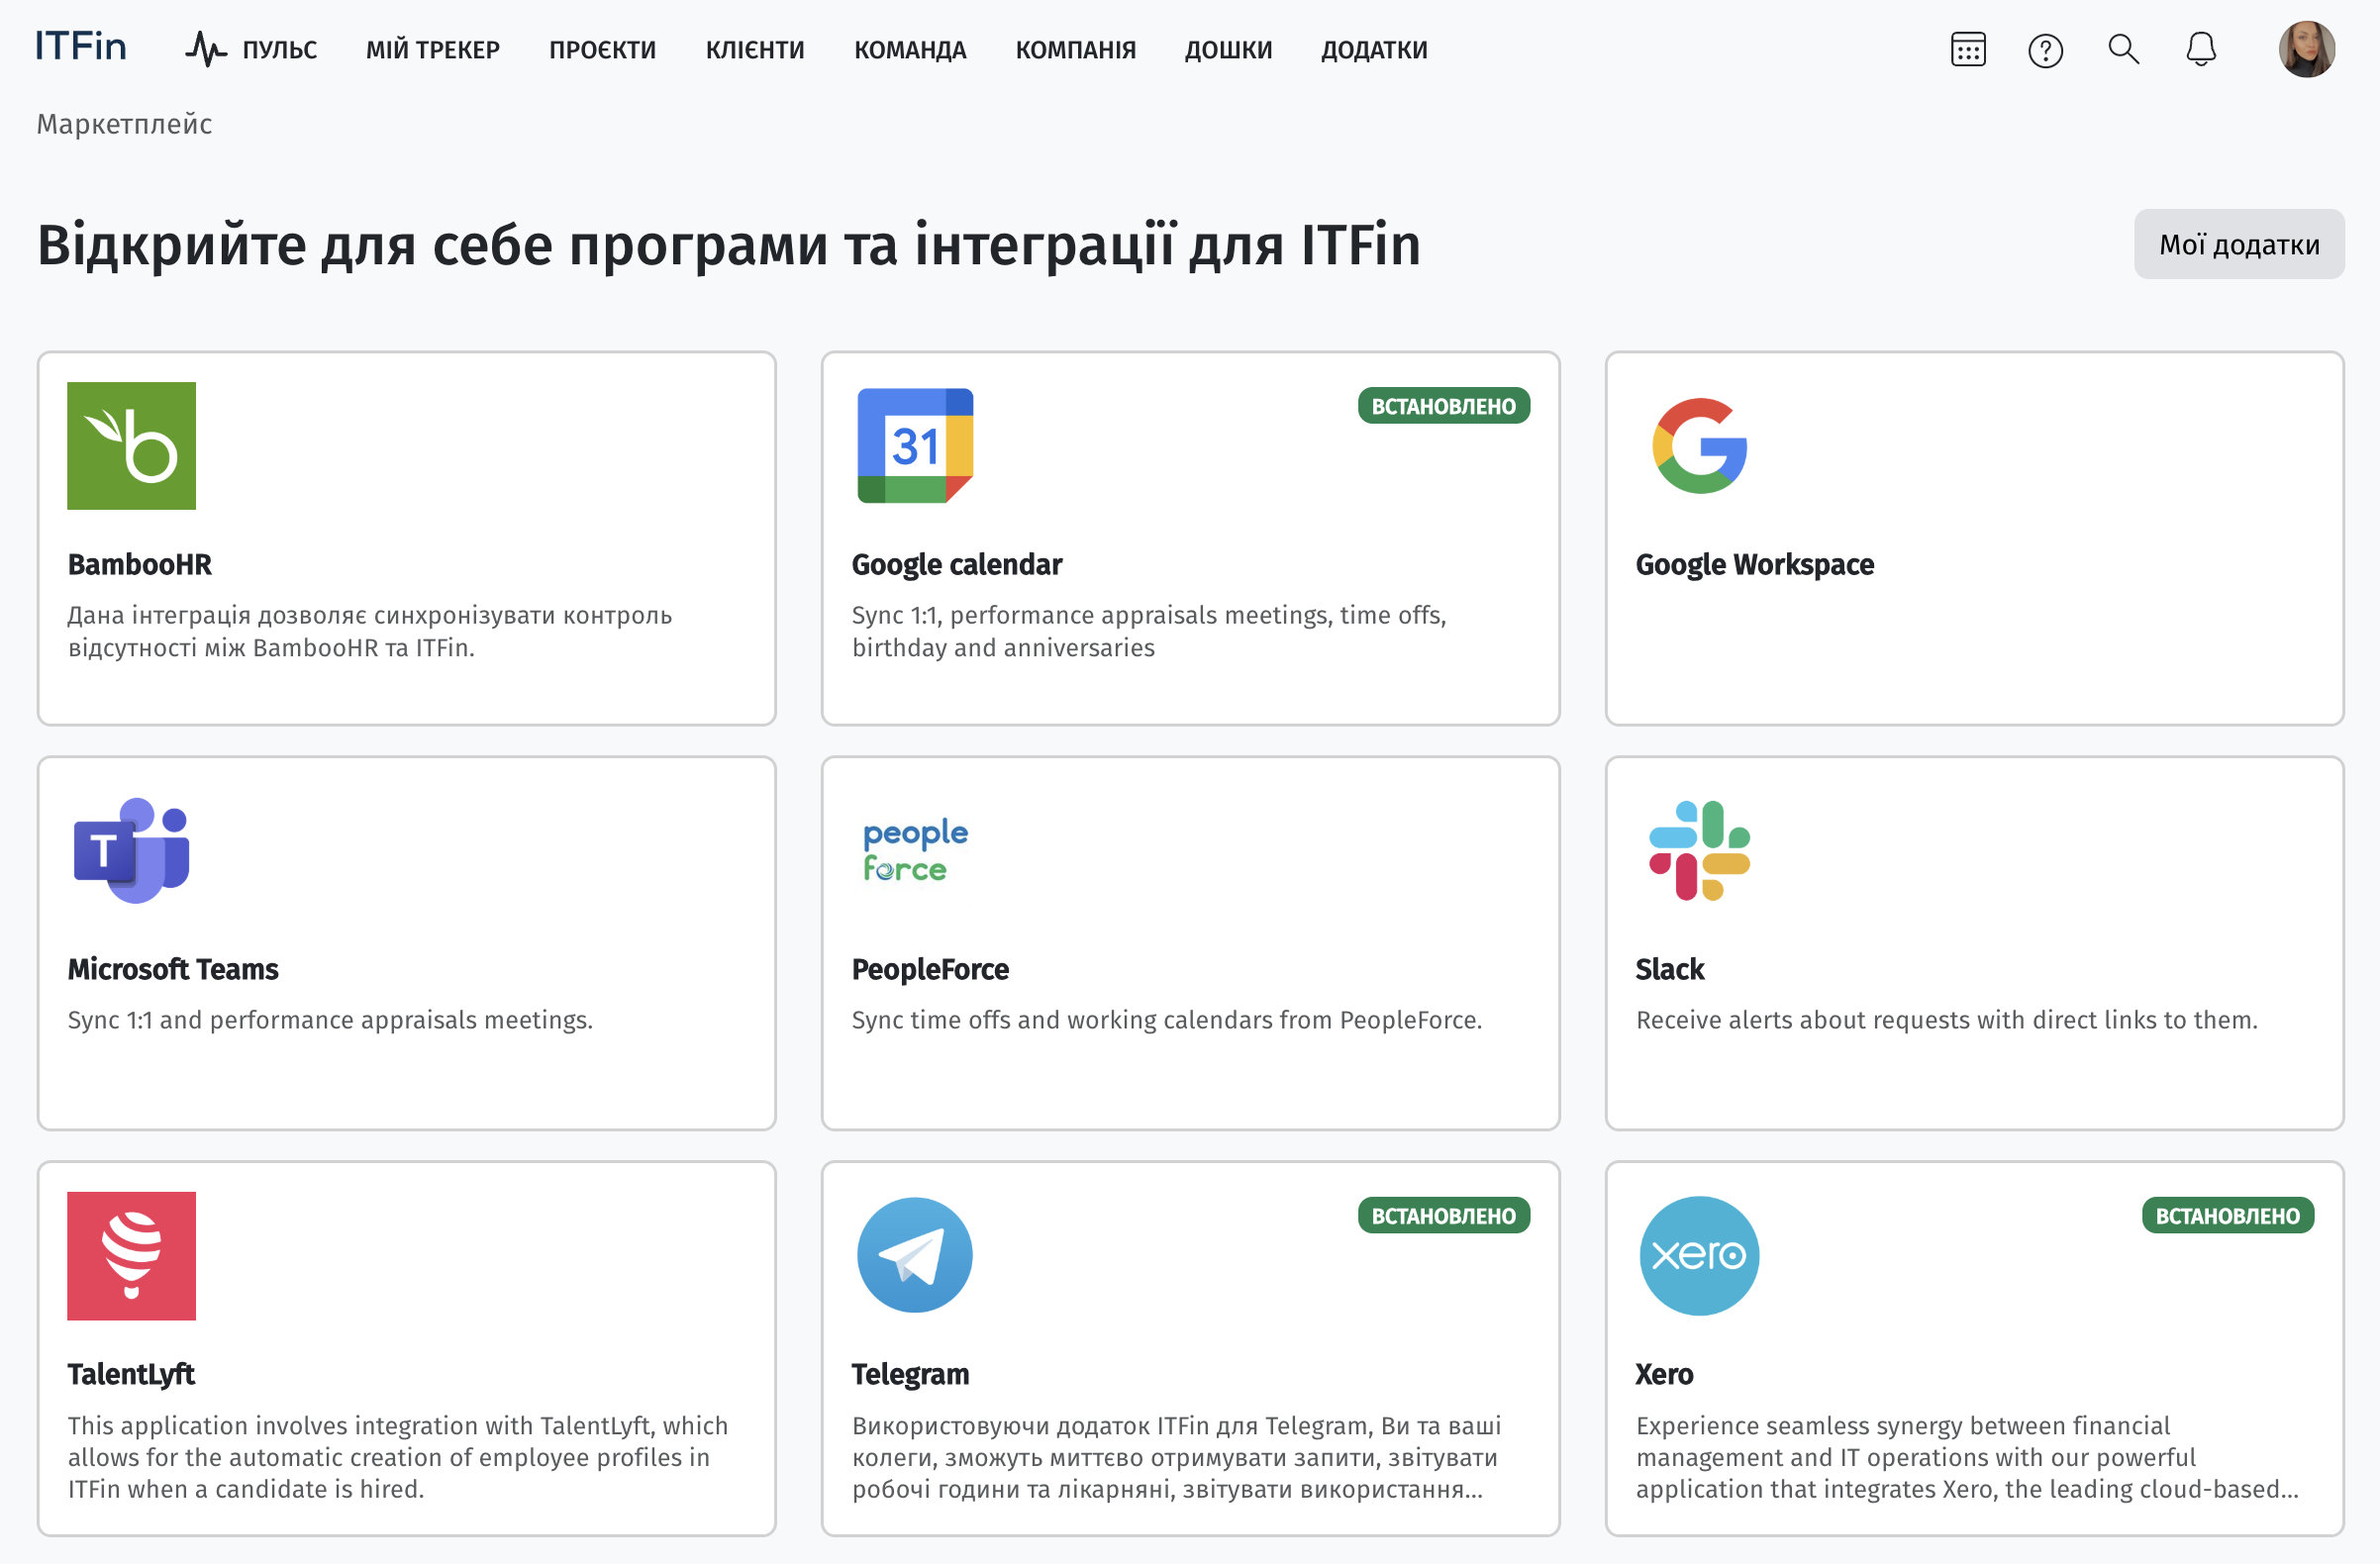Click ВСТАНОВЛЕНО badge on Google calendar
The width and height of the screenshot is (2380, 1564).
pyautogui.click(x=1443, y=406)
